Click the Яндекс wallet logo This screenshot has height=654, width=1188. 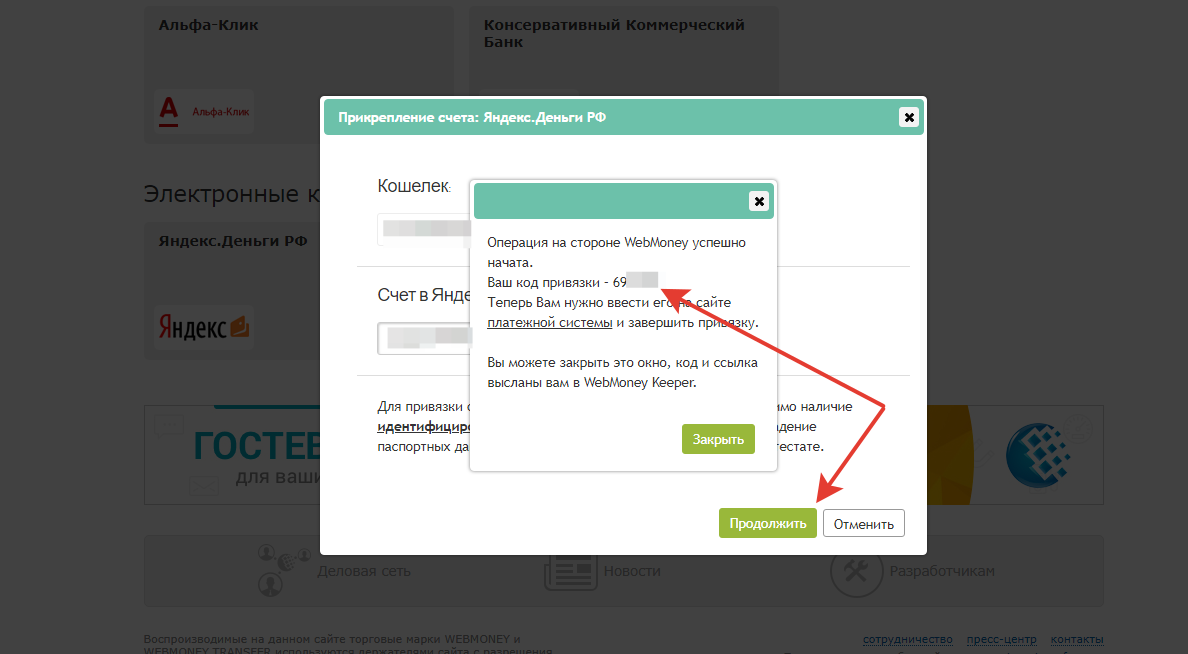(203, 327)
